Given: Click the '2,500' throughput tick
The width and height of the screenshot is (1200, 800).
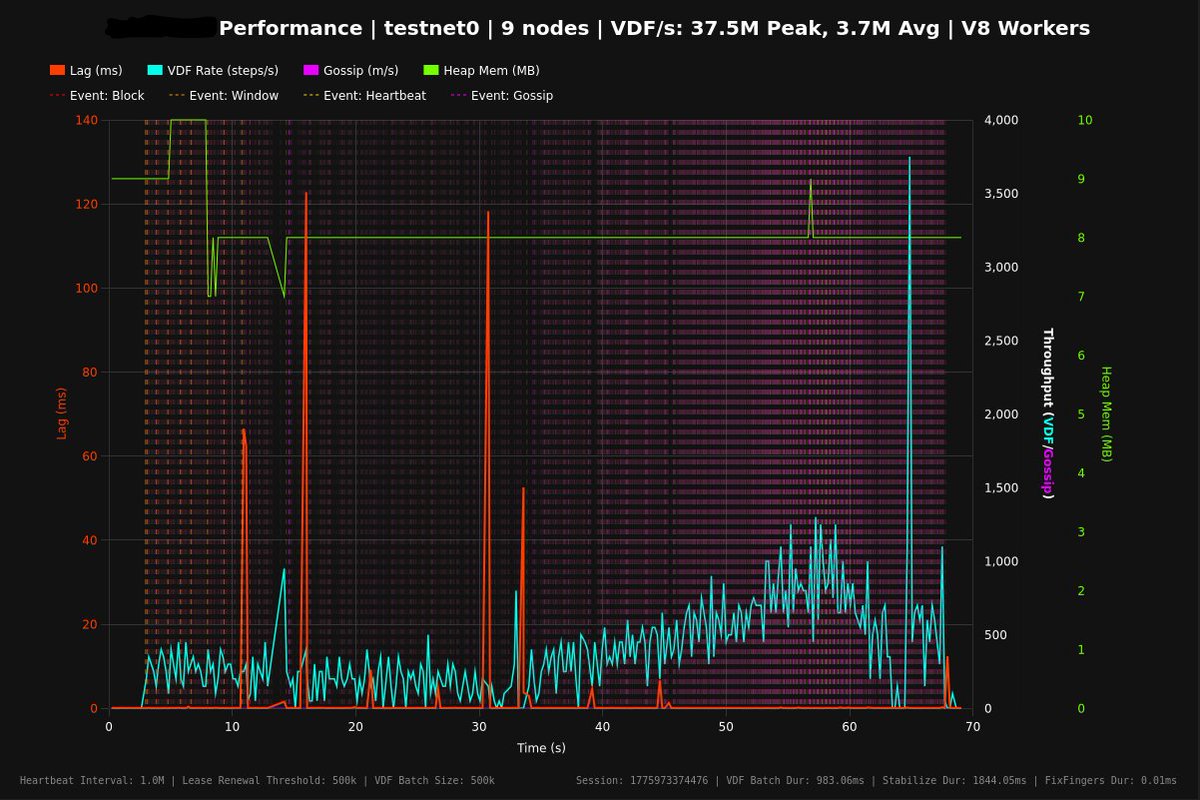Looking at the screenshot, I should coord(1002,341).
